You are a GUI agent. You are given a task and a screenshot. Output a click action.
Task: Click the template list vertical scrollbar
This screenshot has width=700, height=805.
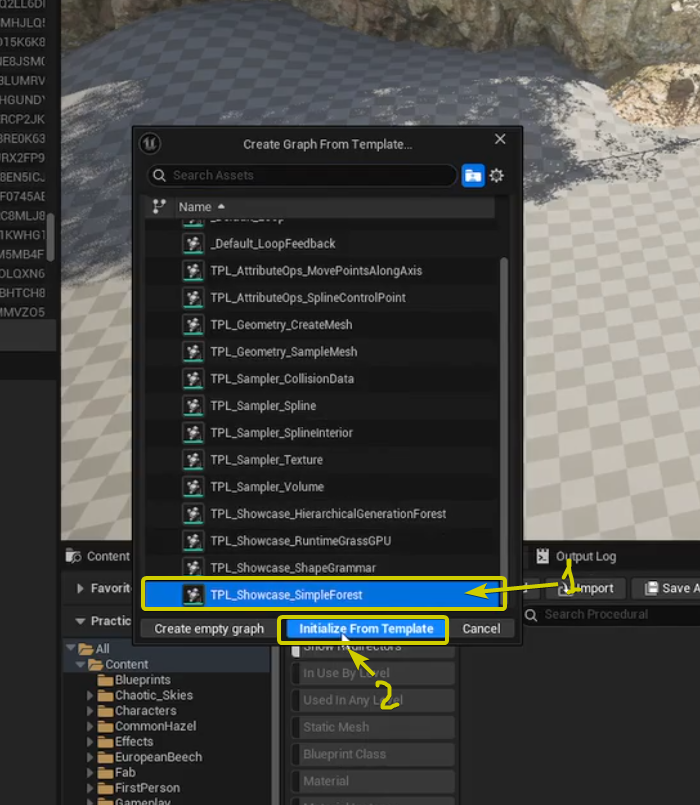pyautogui.click(x=503, y=400)
